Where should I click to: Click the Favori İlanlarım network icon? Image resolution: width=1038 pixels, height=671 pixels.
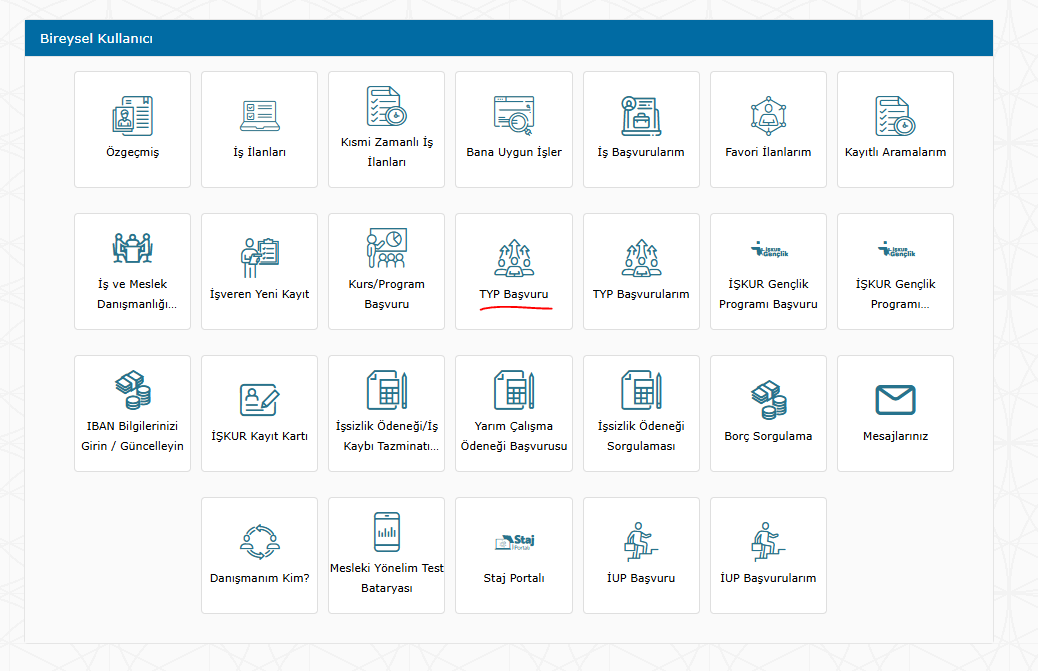click(x=768, y=116)
